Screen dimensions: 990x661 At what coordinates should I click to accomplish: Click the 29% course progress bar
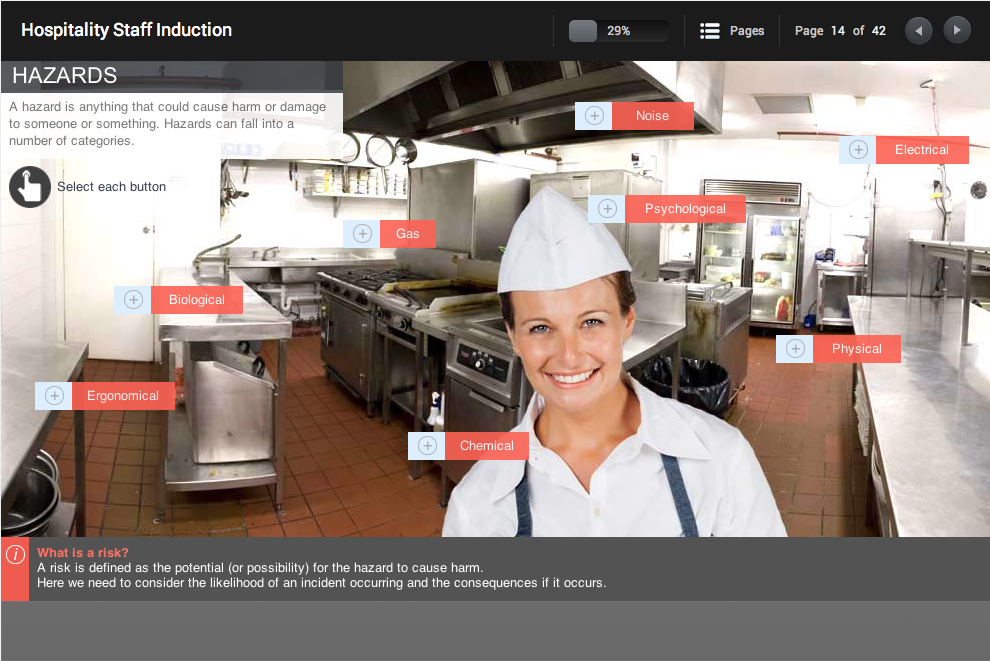click(x=619, y=31)
